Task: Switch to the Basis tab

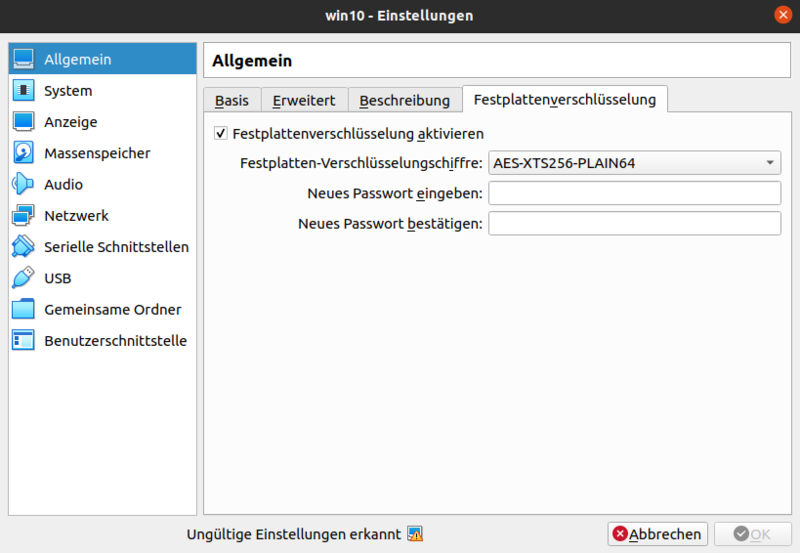Action: [x=232, y=100]
